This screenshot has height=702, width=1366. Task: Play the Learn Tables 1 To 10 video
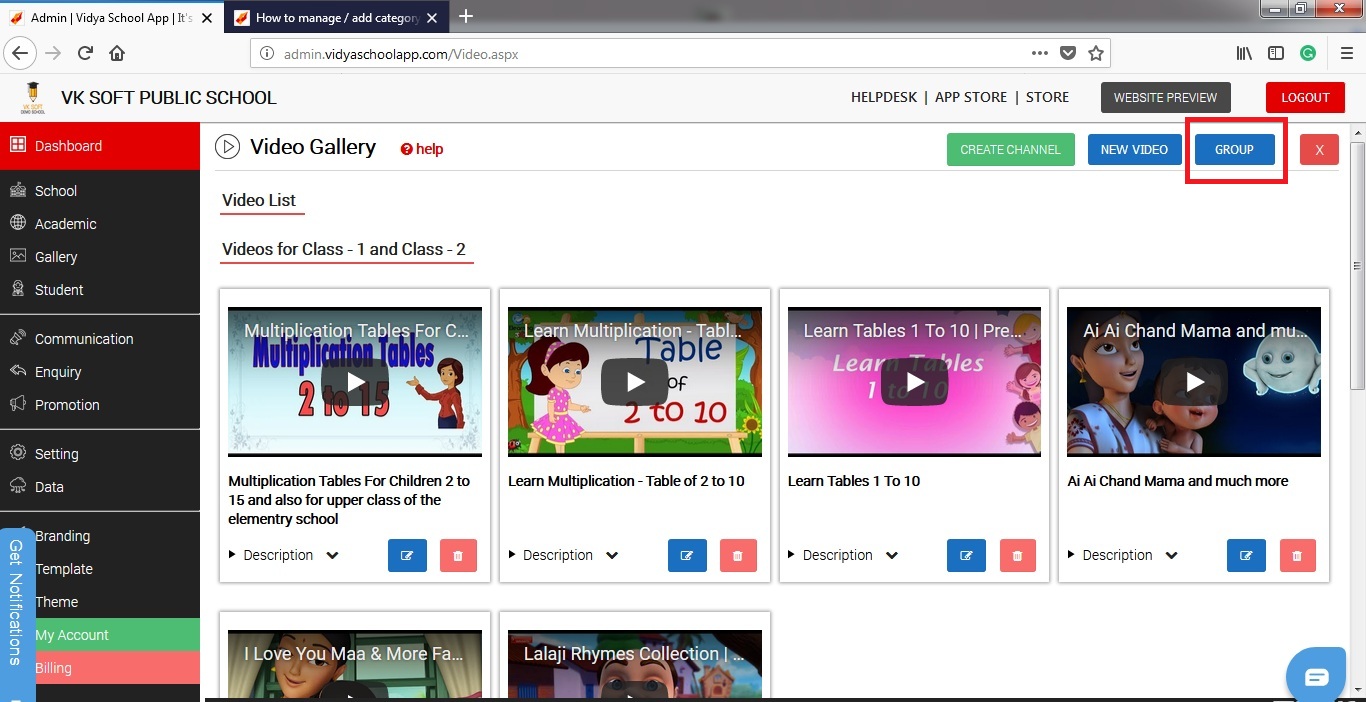point(914,382)
